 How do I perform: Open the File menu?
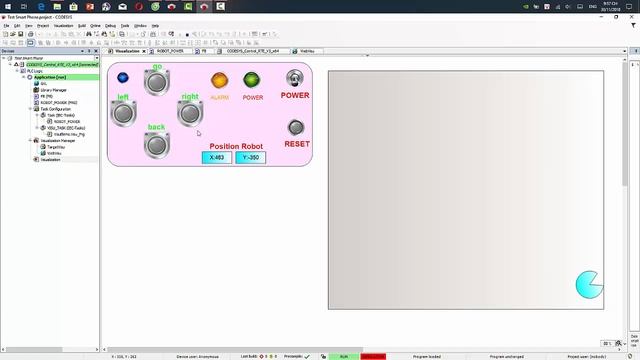[x=6, y=26]
